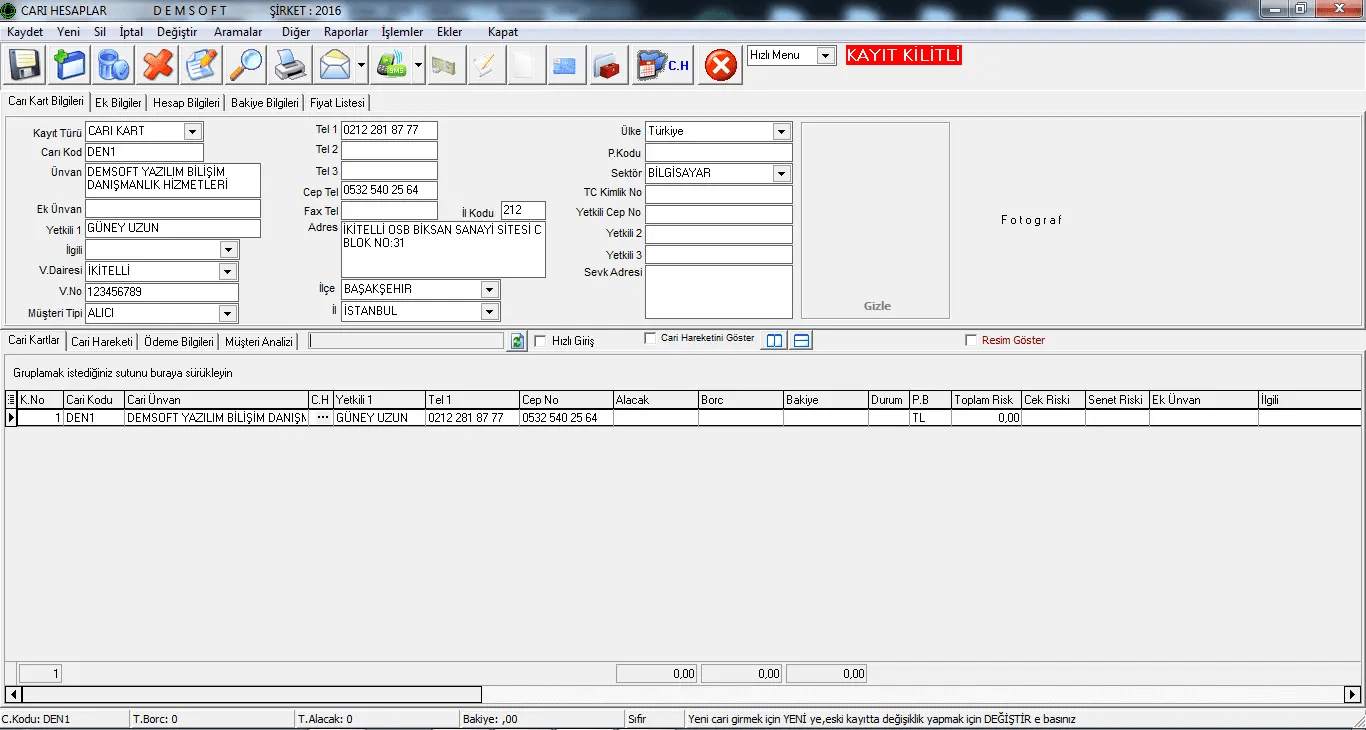Click Kapat in the menu bar
This screenshot has height=730, width=1366.
(x=503, y=32)
